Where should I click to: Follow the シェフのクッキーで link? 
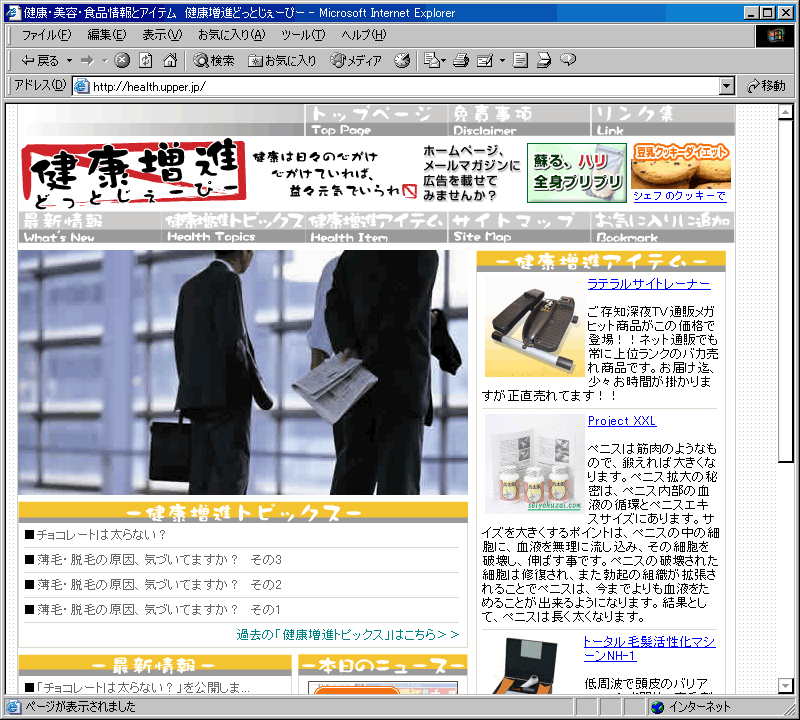(680, 196)
